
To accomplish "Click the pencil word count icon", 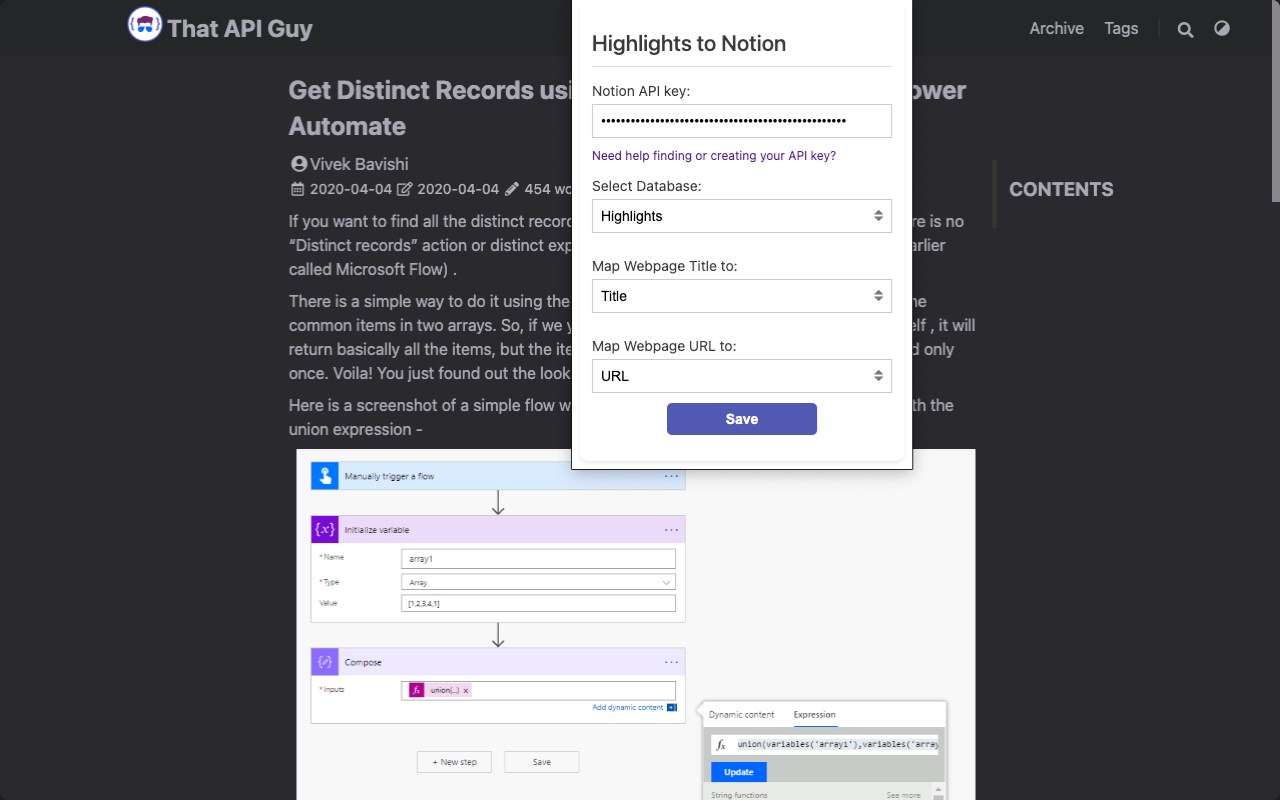I will [x=512, y=189].
